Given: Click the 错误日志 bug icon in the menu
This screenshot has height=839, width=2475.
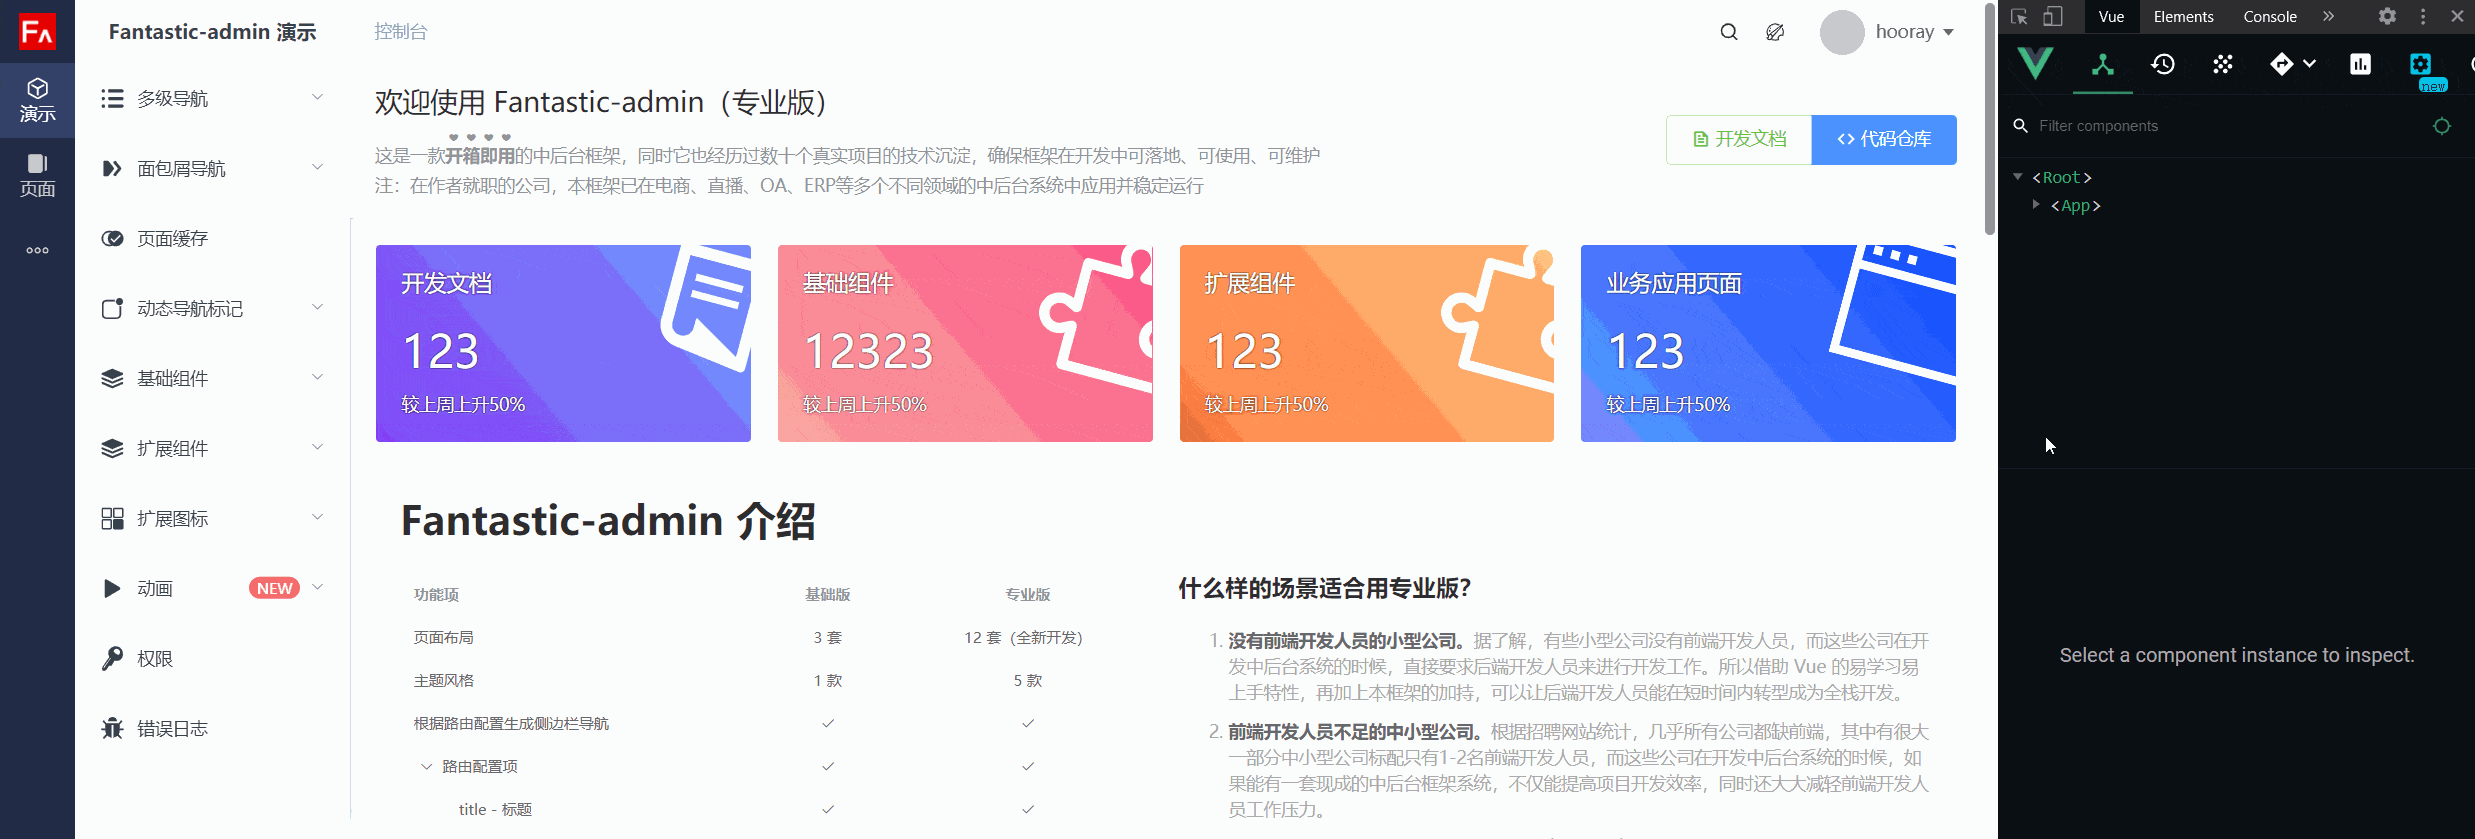Looking at the screenshot, I should [x=112, y=728].
